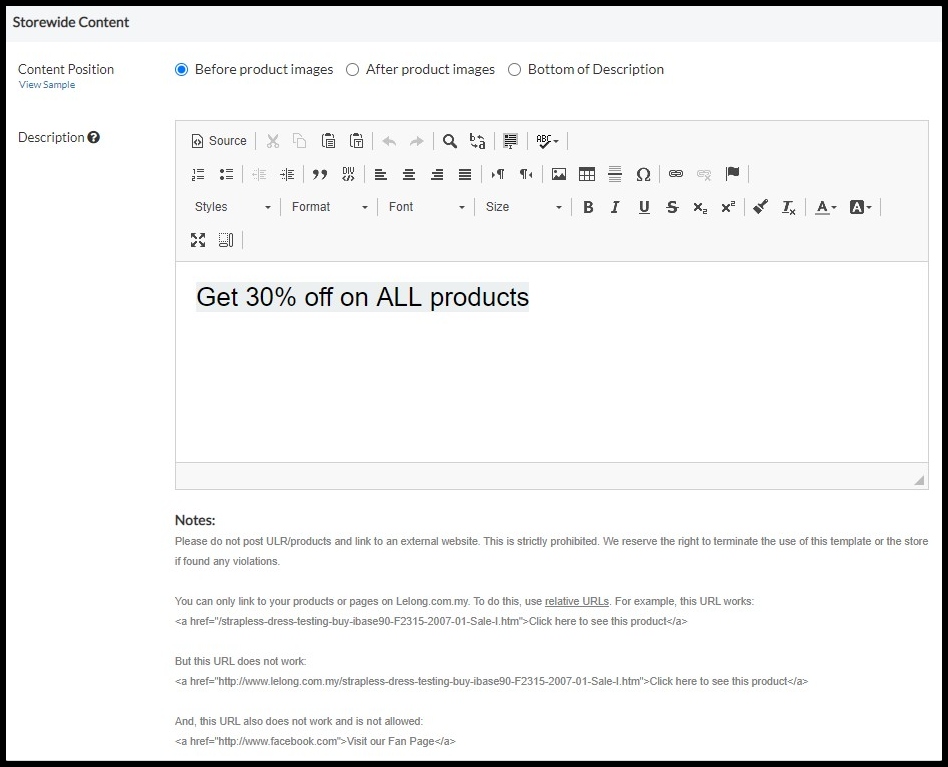This screenshot has height=767, width=948.
Task: Toggle italic formatting
Action: [x=615, y=207]
